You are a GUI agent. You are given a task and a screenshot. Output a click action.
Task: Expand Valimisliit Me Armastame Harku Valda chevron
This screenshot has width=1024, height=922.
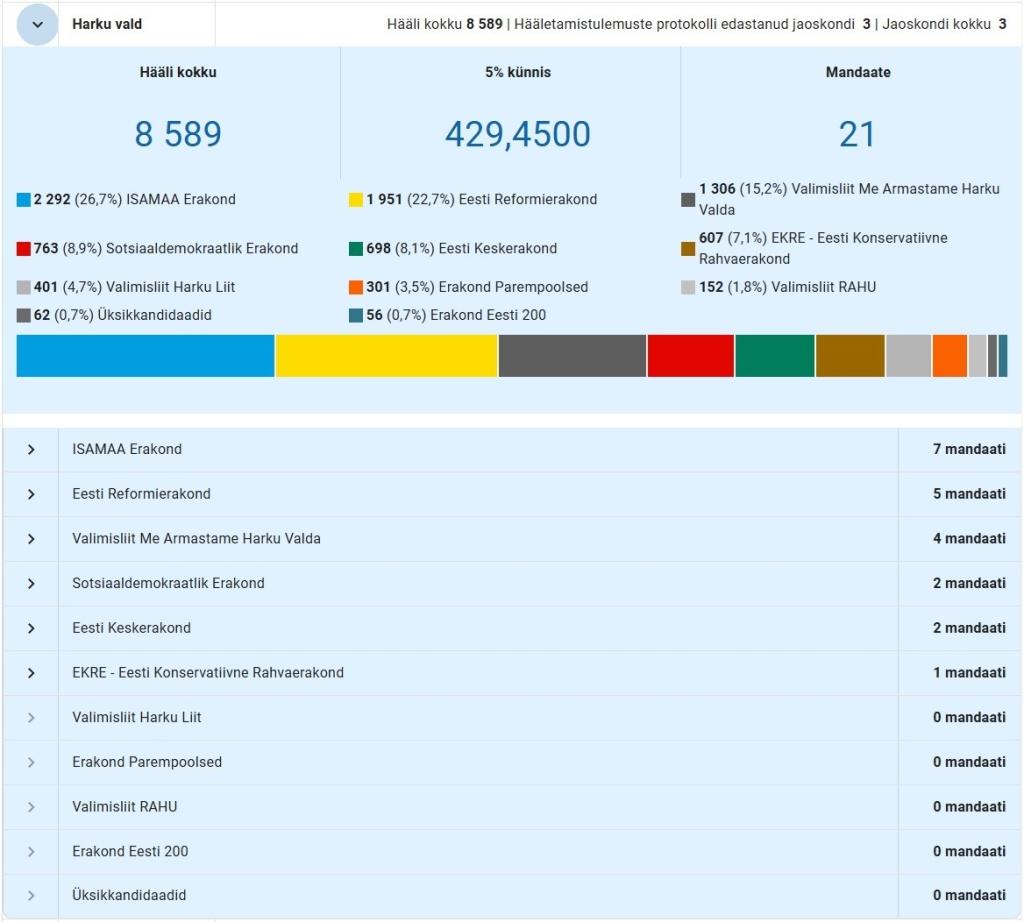pos(31,539)
